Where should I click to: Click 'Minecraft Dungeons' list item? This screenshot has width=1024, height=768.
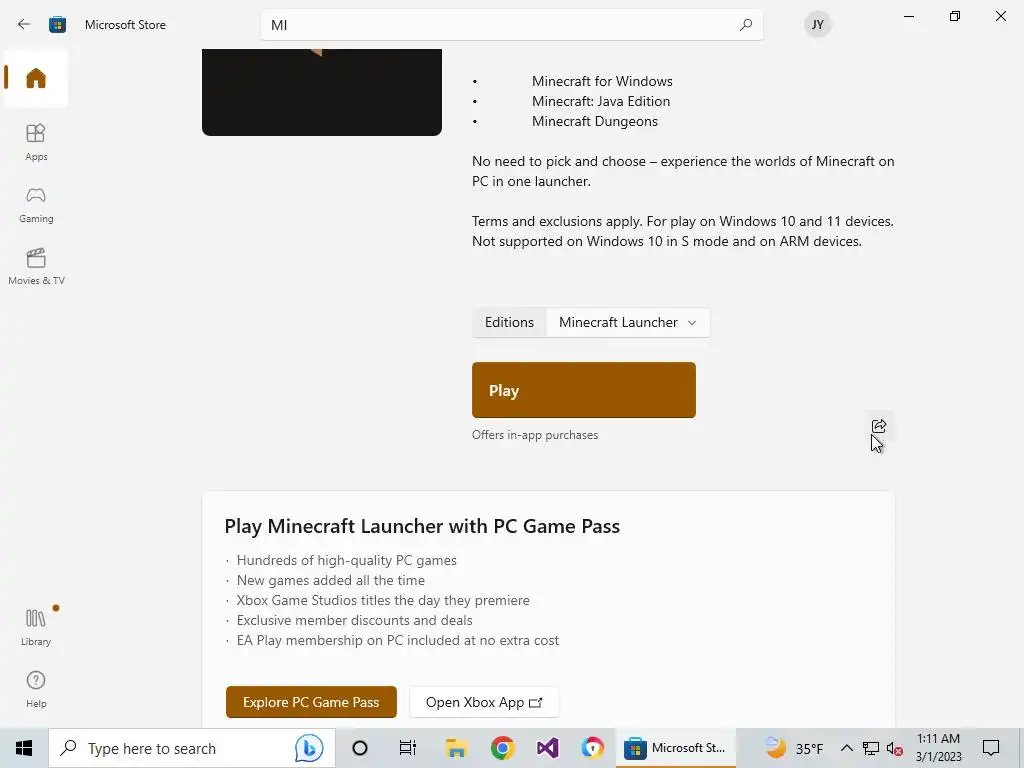click(x=594, y=121)
